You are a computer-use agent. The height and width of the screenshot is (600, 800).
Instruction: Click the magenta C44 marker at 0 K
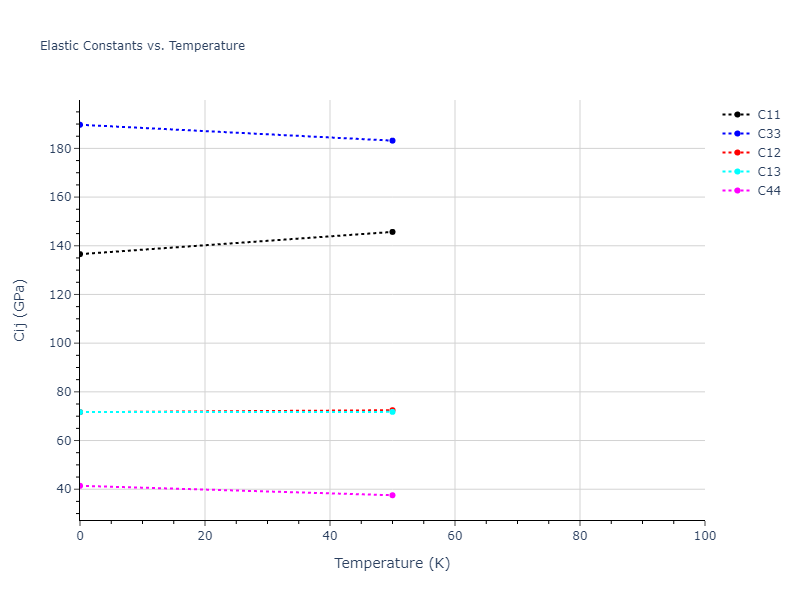[x=80, y=486]
